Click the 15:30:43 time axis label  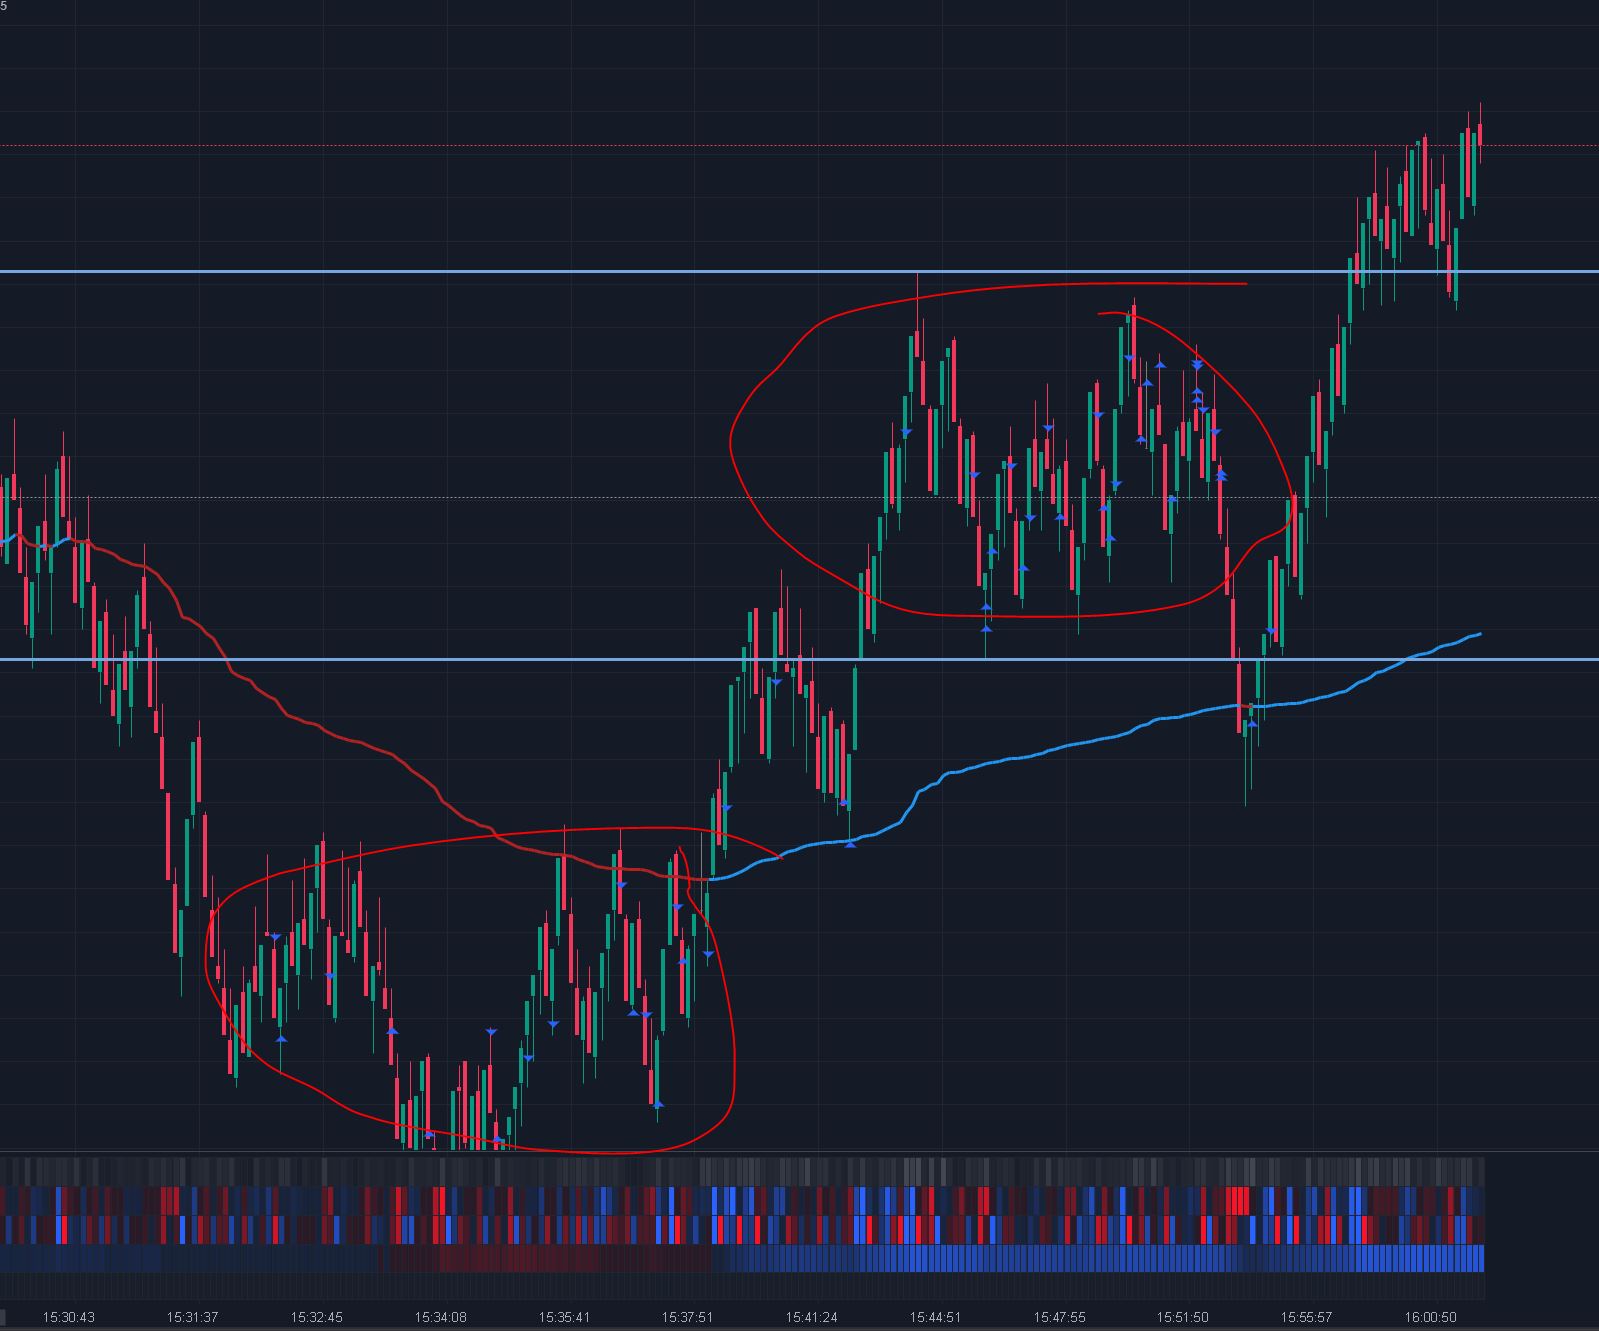click(69, 1317)
